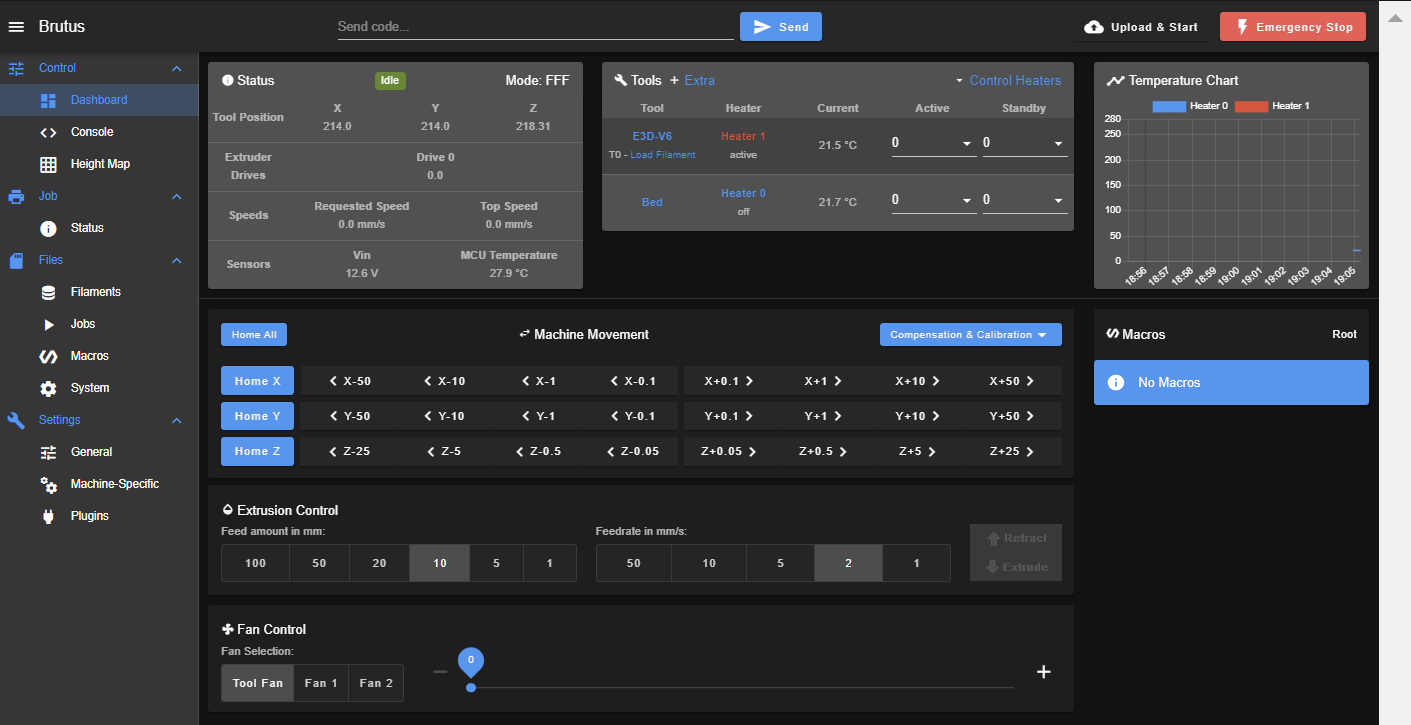The height and width of the screenshot is (725, 1411).
Task: Click the Plugins plug icon
Action: click(x=48, y=516)
